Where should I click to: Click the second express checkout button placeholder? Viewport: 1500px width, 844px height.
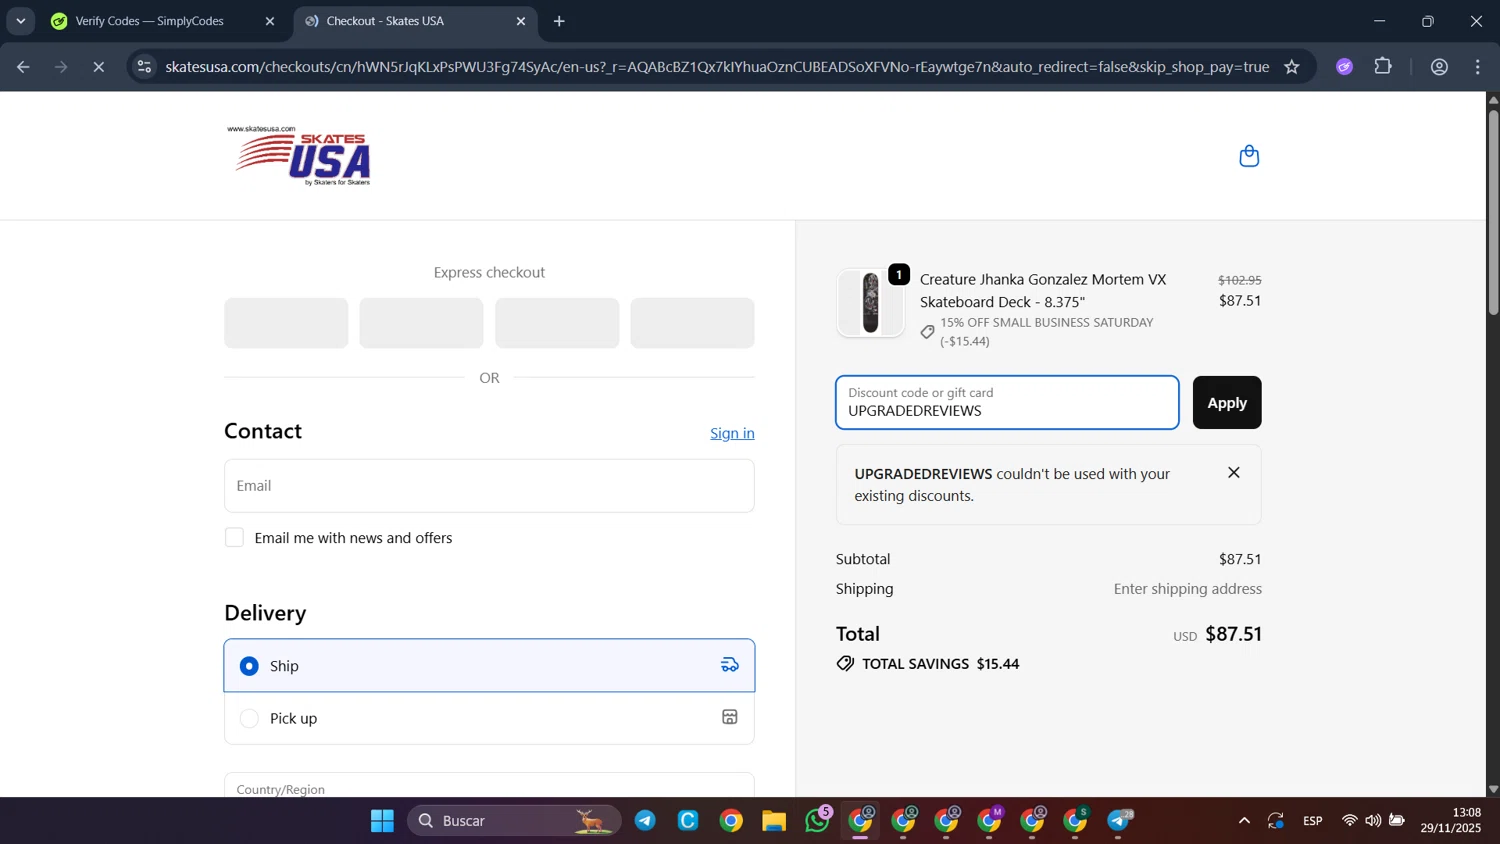(x=421, y=323)
